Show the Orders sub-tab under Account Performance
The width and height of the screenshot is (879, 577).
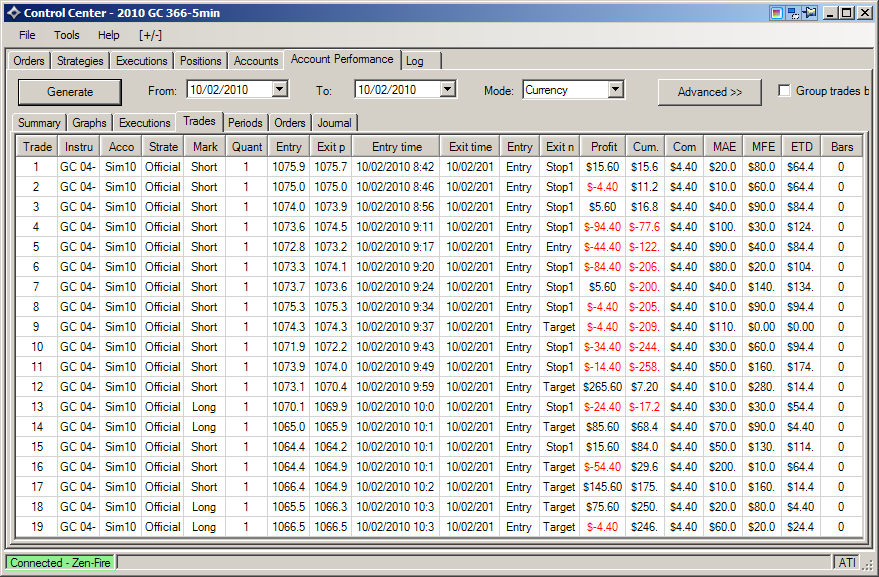(290, 122)
